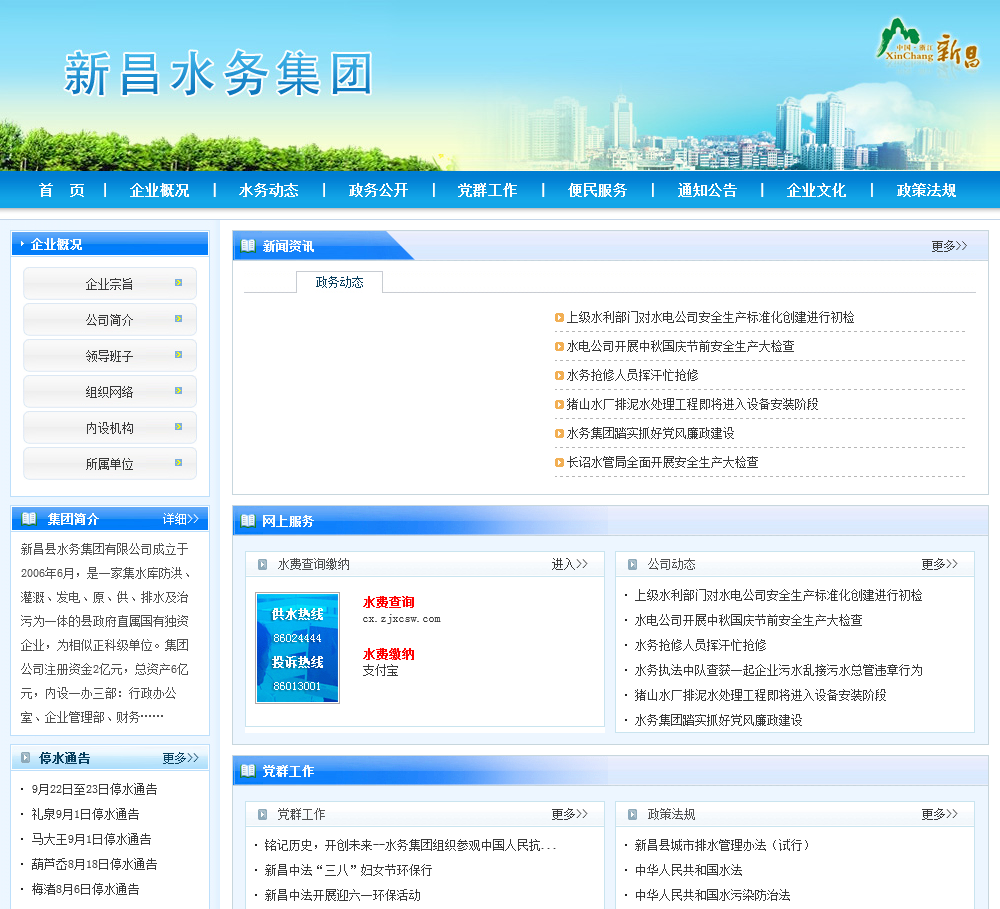Click the 公司简介 sidebar button
Image resolution: width=1000 pixels, height=909 pixels.
[110, 319]
